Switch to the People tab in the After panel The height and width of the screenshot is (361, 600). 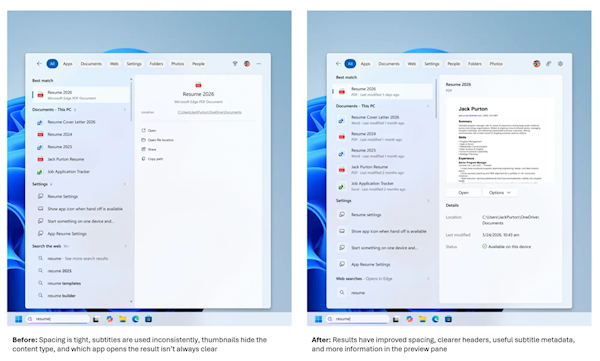(x=454, y=64)
